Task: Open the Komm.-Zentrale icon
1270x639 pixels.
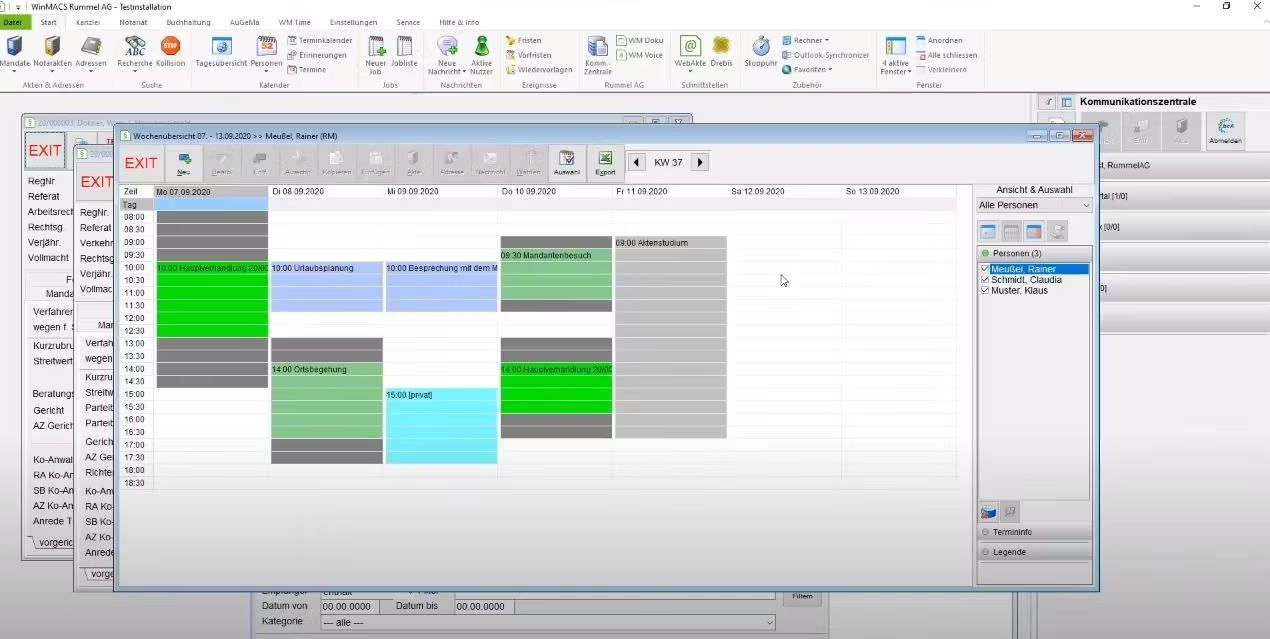Action: click(597, 55)
